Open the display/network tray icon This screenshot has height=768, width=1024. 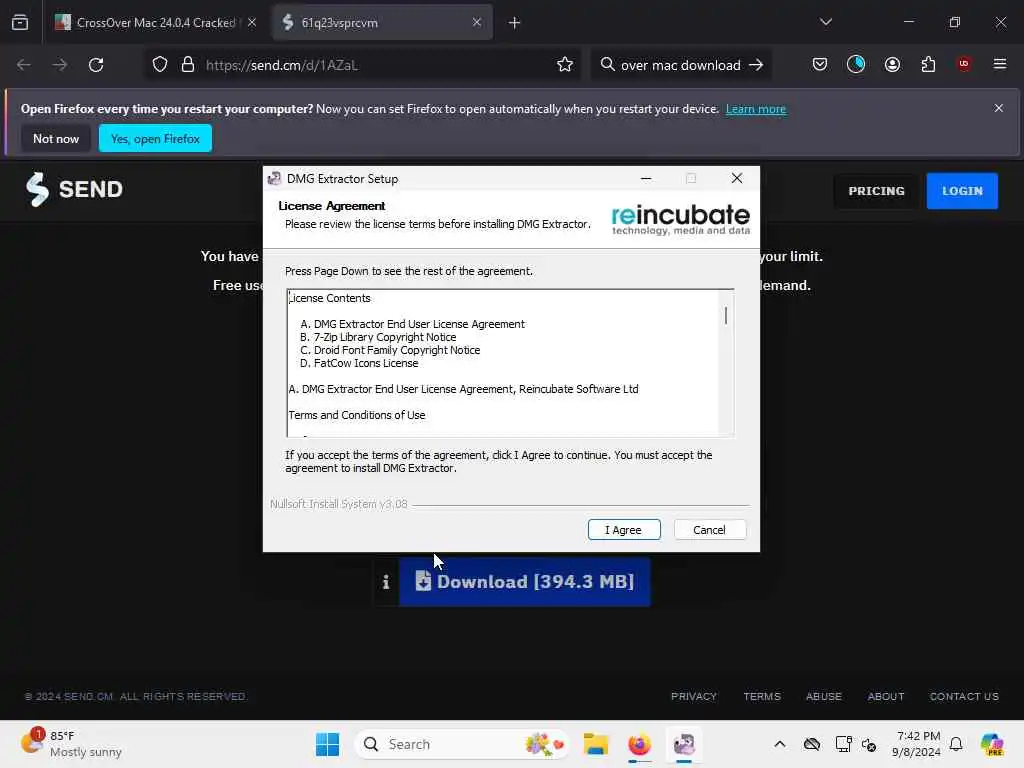(x=843, y=744)
